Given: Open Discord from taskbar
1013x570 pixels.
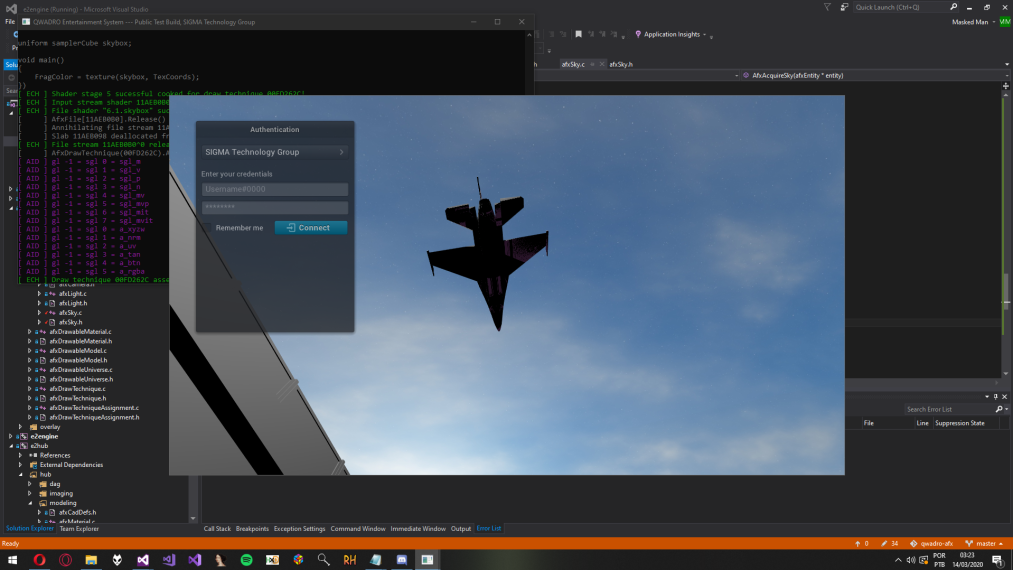Looking at the screenshot, I should point(401,560).
